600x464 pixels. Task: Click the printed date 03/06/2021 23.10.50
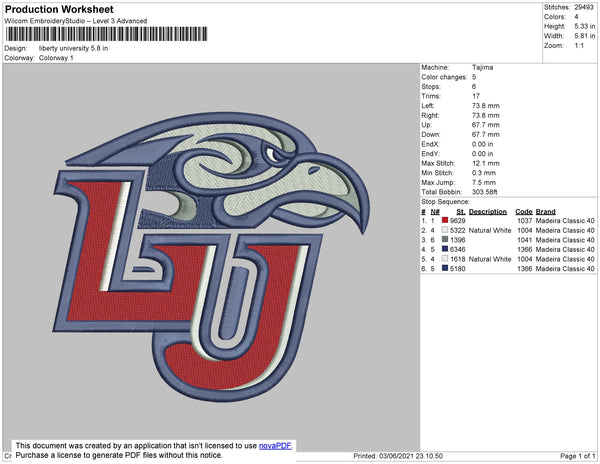click(411, 456)
